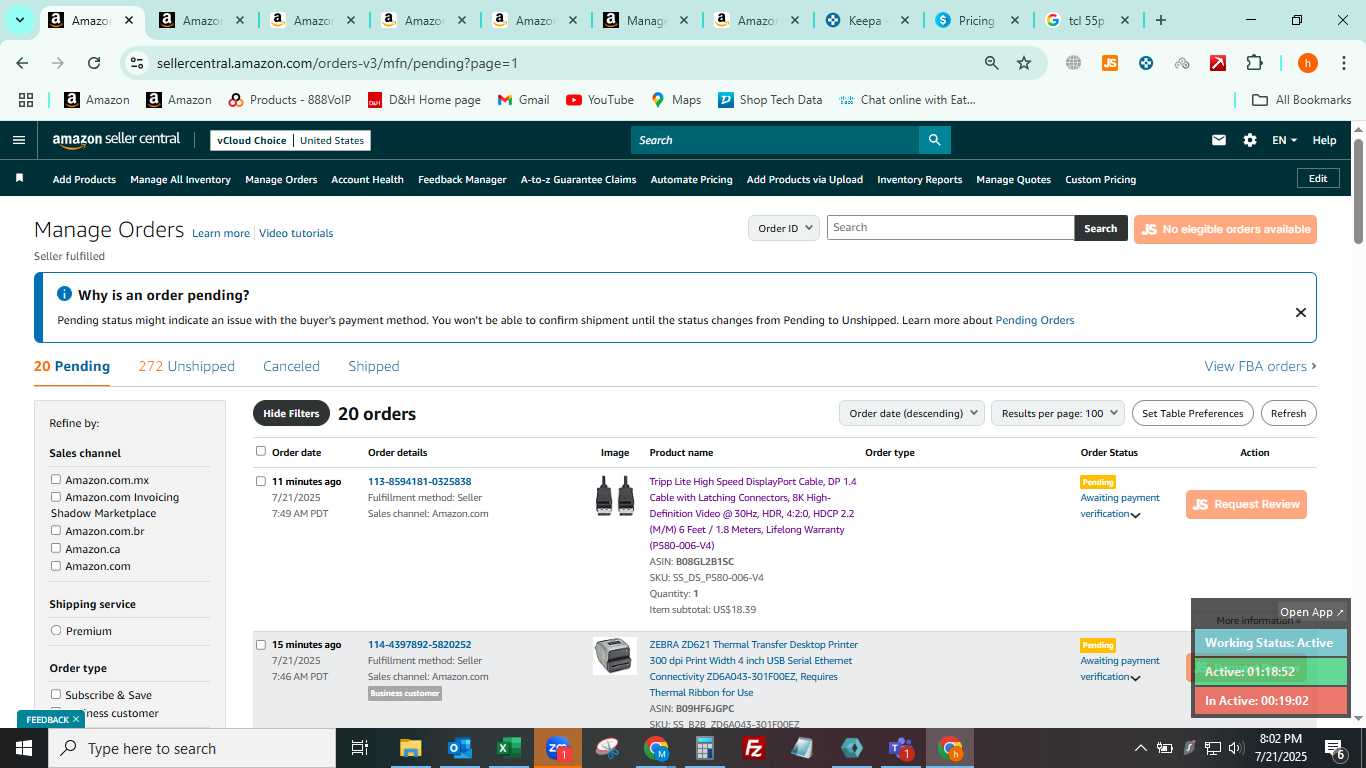The height and width of the screenshot is (768, 1366).
Task: Open the YouTube bookmark
Action: click(600, 100)
